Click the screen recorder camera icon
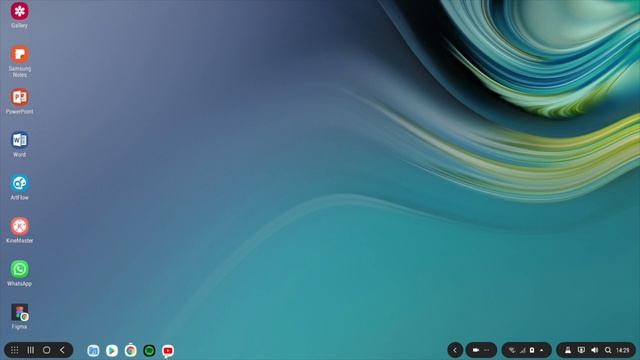Image resolution: width=640 pixels, height=360 pixels. click(476, 350)
